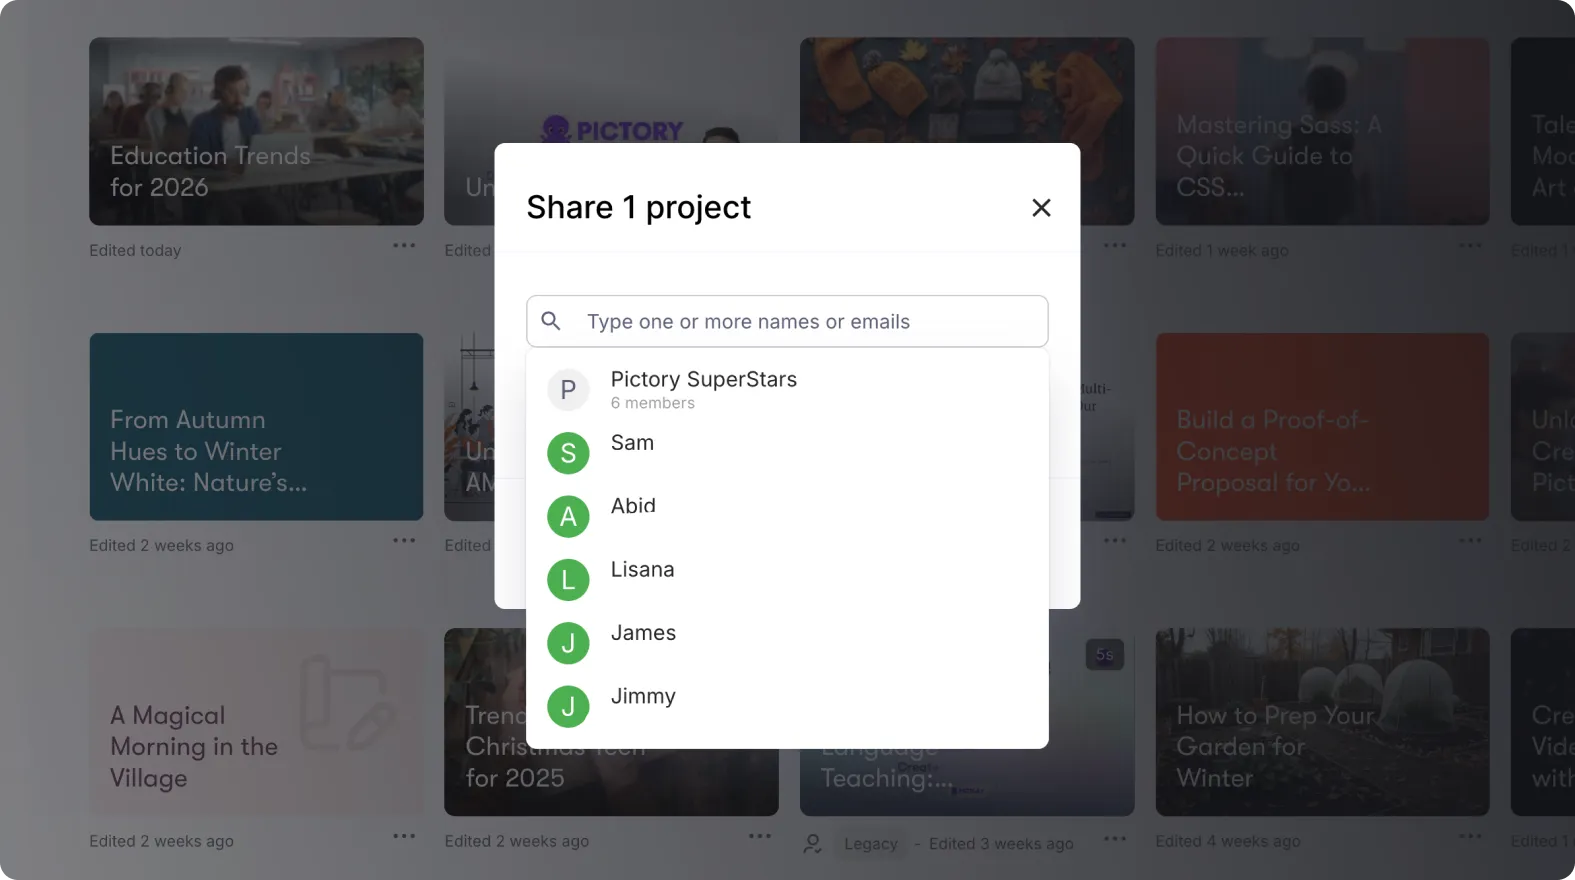Open more options for Build a Proof-of-Concept project
Image resolution: width=1575 pixels, height=880 pixels.
1470,540
